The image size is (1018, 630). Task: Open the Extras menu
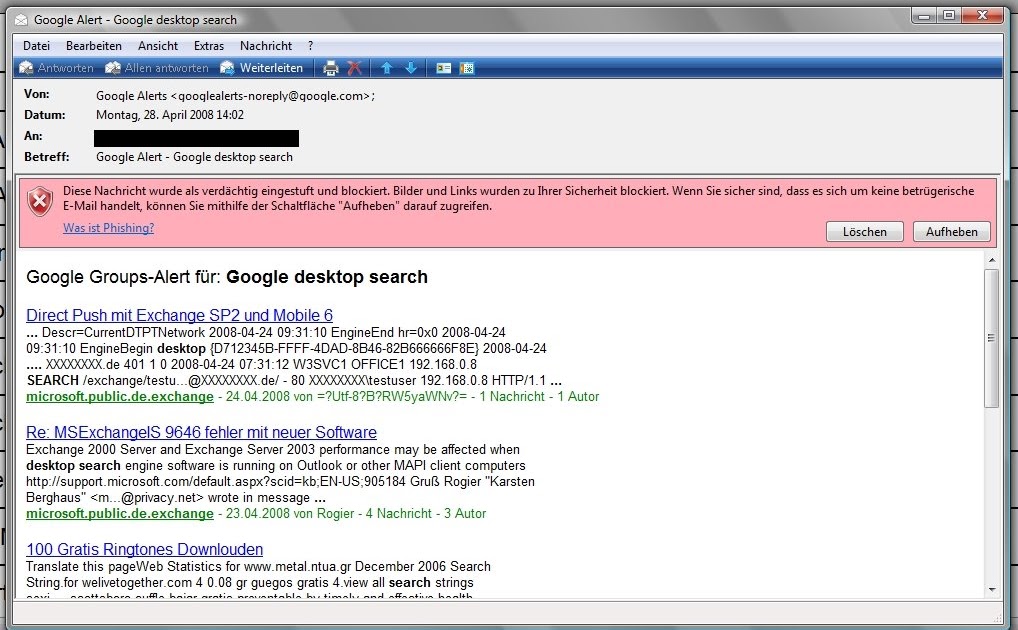click(208, 46)
